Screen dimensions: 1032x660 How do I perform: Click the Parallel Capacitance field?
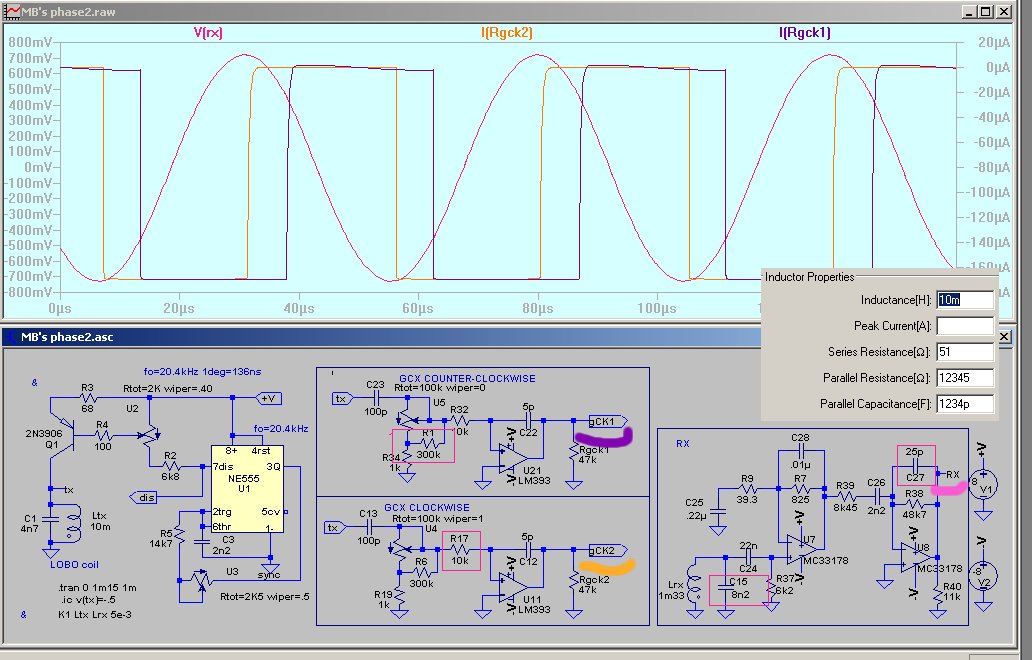tap(965, 404)
